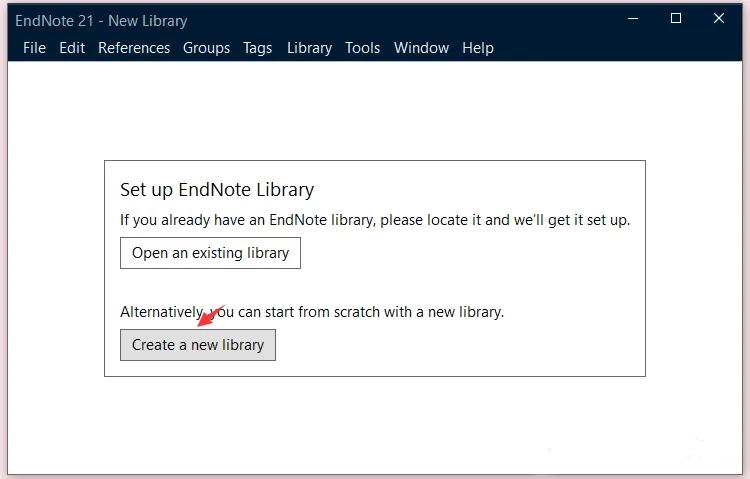
Task: Close the EndNote 21 window
Action: click(719, 18)
